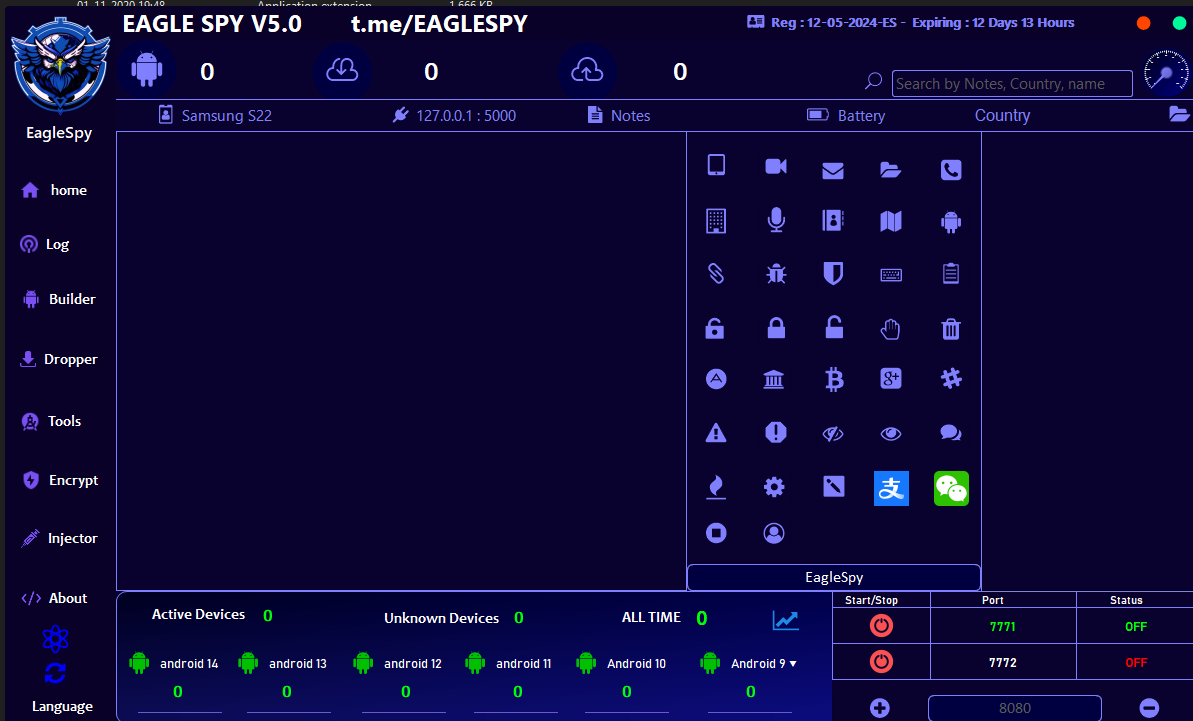The height and width of the screenshot is (721, 1193).
Task: Click the 8080 port input field
Action: click(1014, 708)
